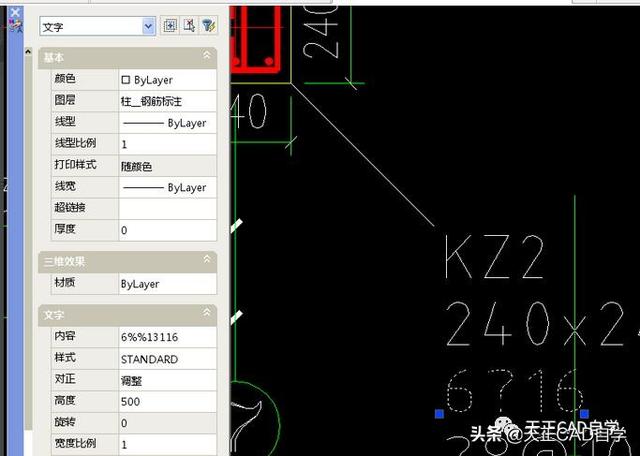Select the white leader line to KZ2

coord(362,155)
